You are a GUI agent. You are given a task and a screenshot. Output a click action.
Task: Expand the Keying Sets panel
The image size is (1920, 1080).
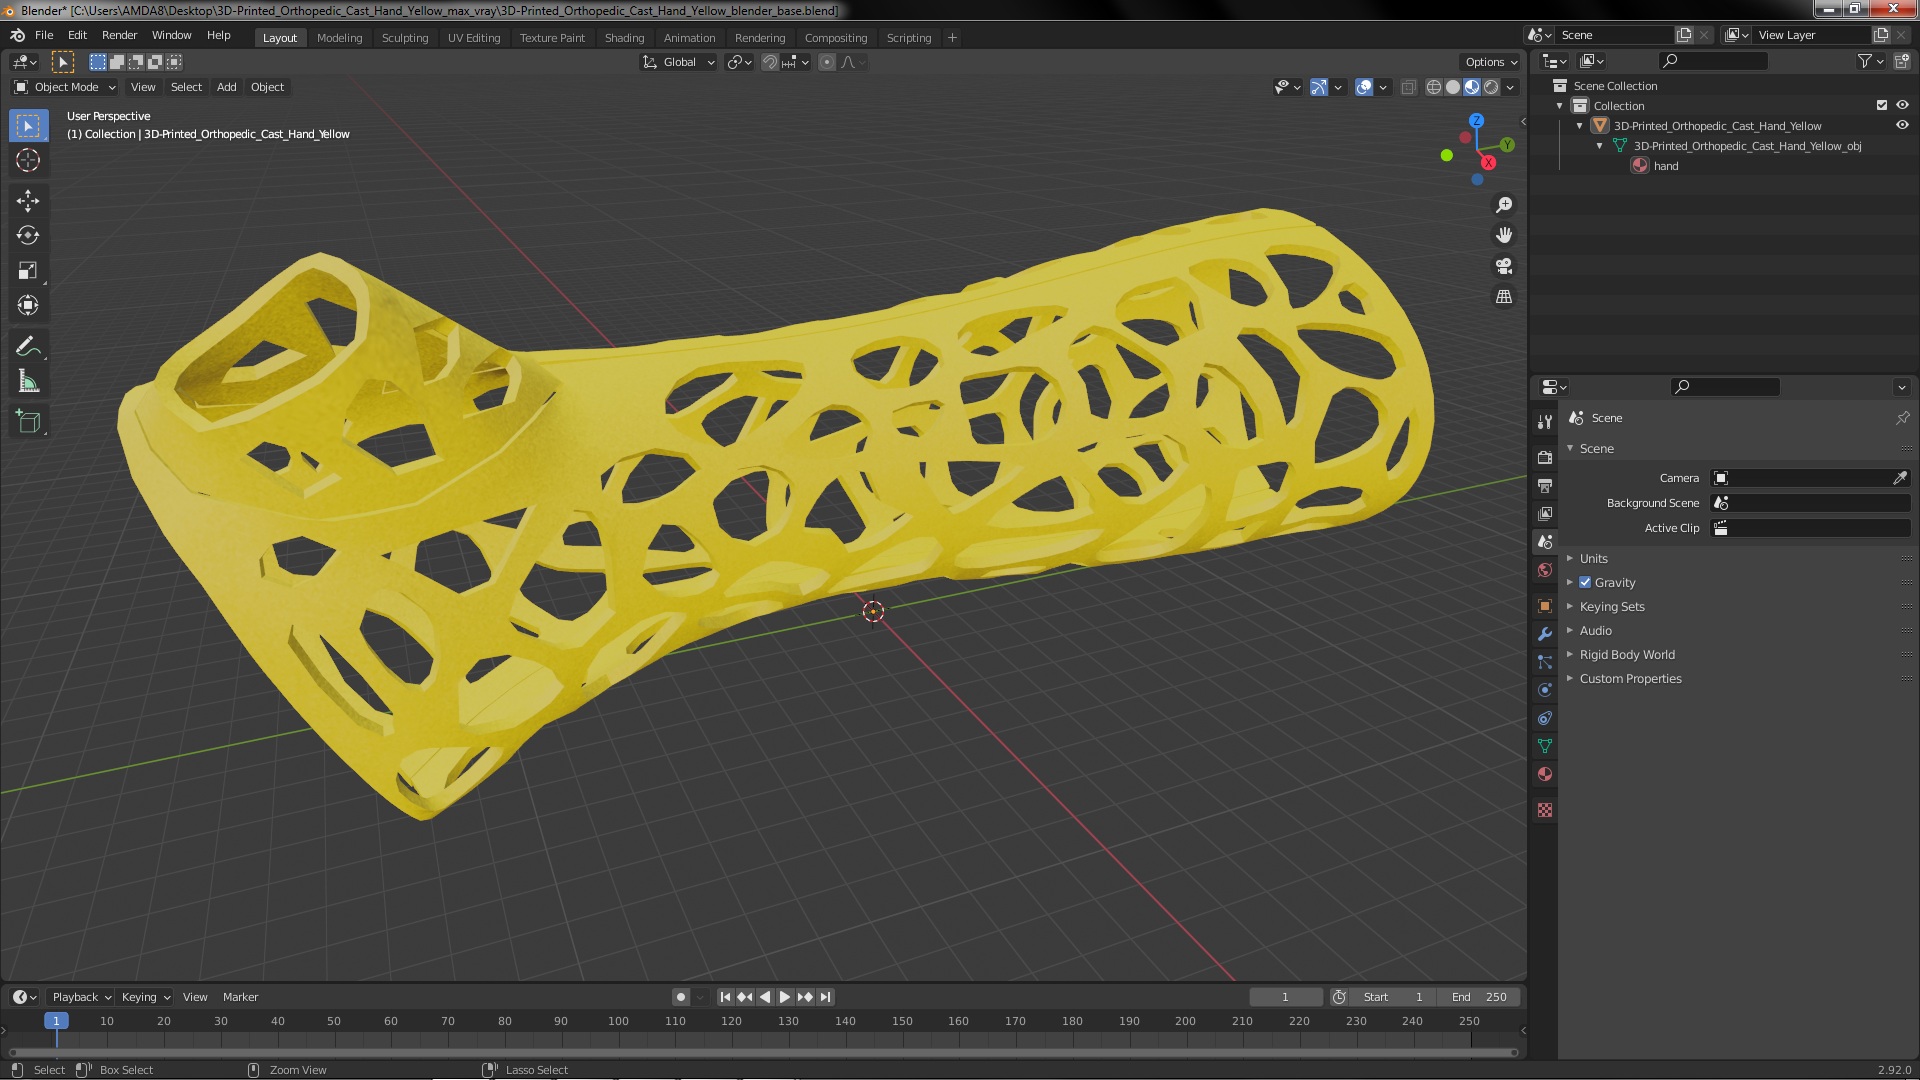pos(1612,606)
